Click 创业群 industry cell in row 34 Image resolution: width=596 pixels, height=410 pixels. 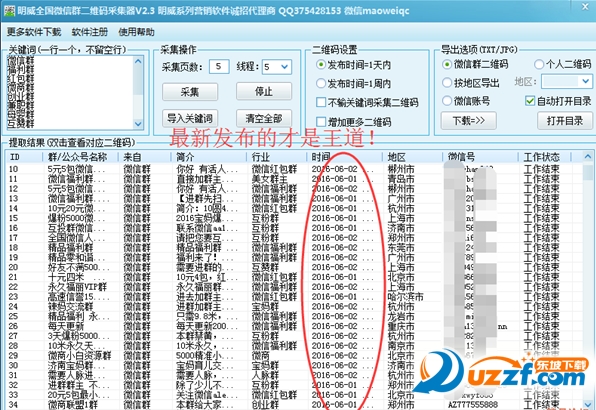point(265,405)
